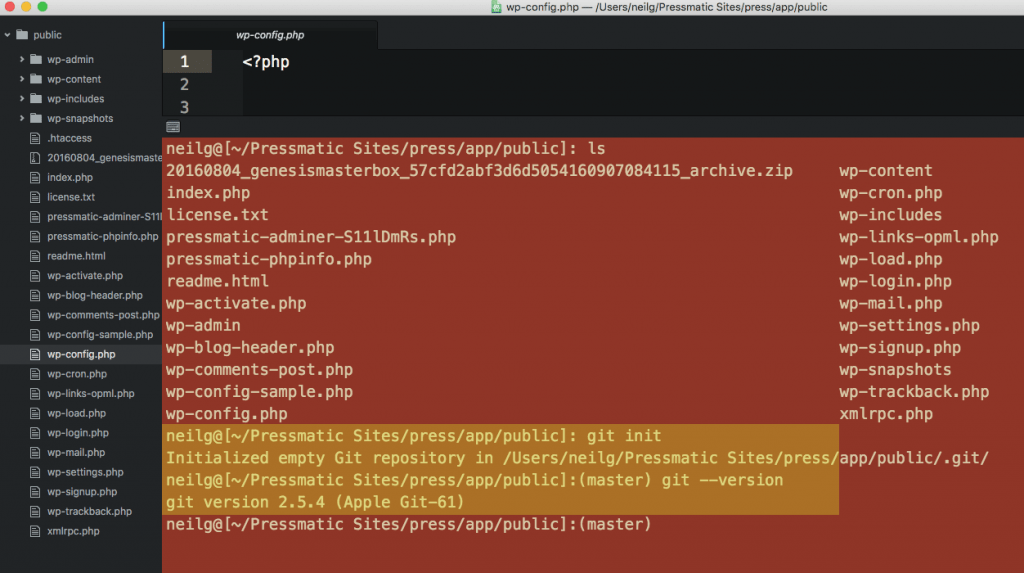The width and height of the screenshot is (1024, 573).
Task: Open pressmatic-adminer-S11 file in sidebar
Action: click(x=104, y=216)
